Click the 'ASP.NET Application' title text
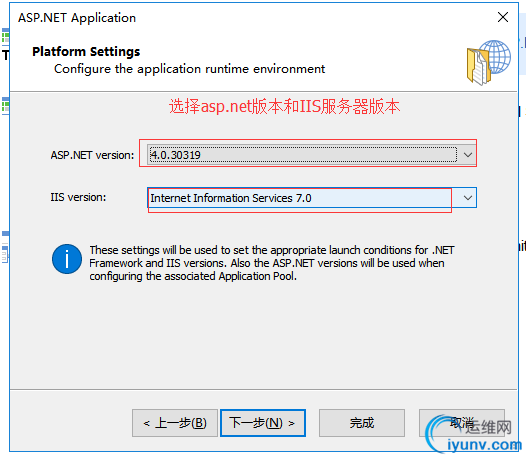Screen dimensions: 528x461 click(x=77, y=18)
